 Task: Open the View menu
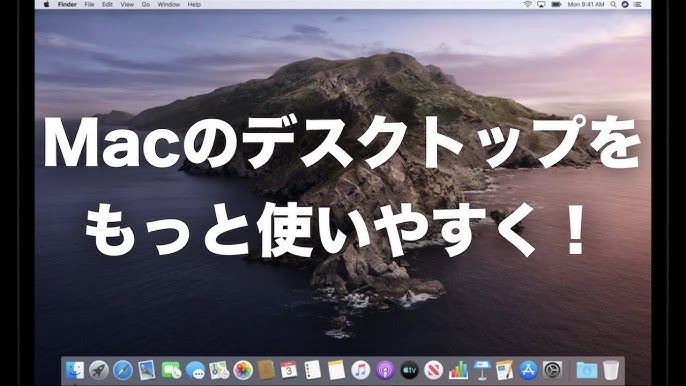coord(127,4)
